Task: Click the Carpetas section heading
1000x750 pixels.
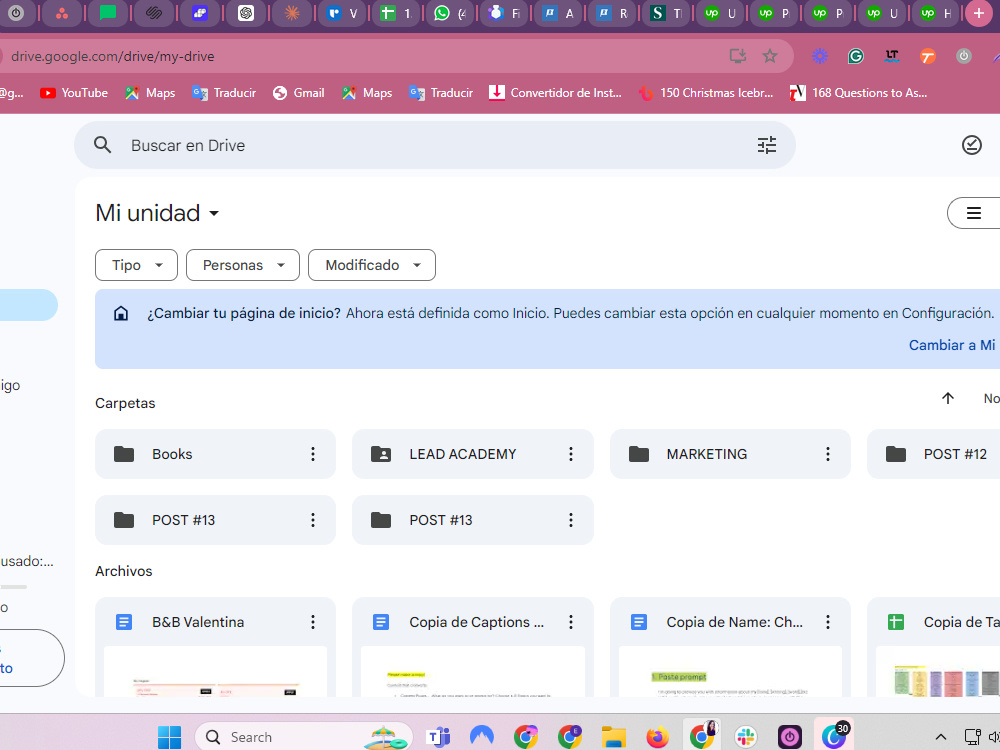Action: (x=125, y=403)
